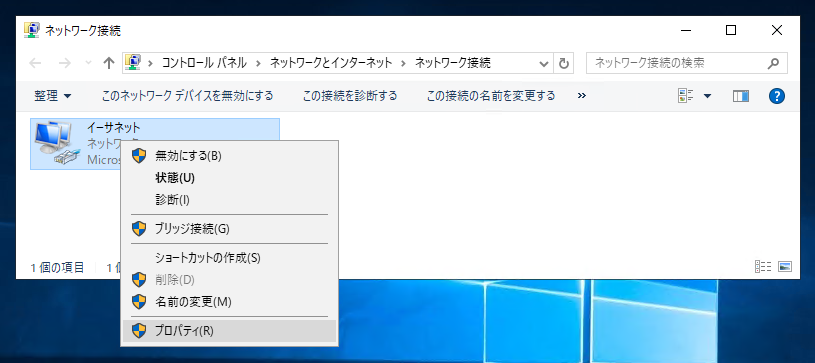
Task: Open 状態(U) from context menu
Action: pos(229,178)
